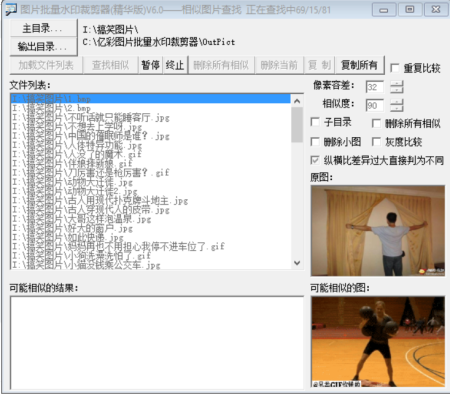The height and width of the screenshot is (395, 450).
Task: Increase 像素容差 with the up spinner
Action: [397, 84]
